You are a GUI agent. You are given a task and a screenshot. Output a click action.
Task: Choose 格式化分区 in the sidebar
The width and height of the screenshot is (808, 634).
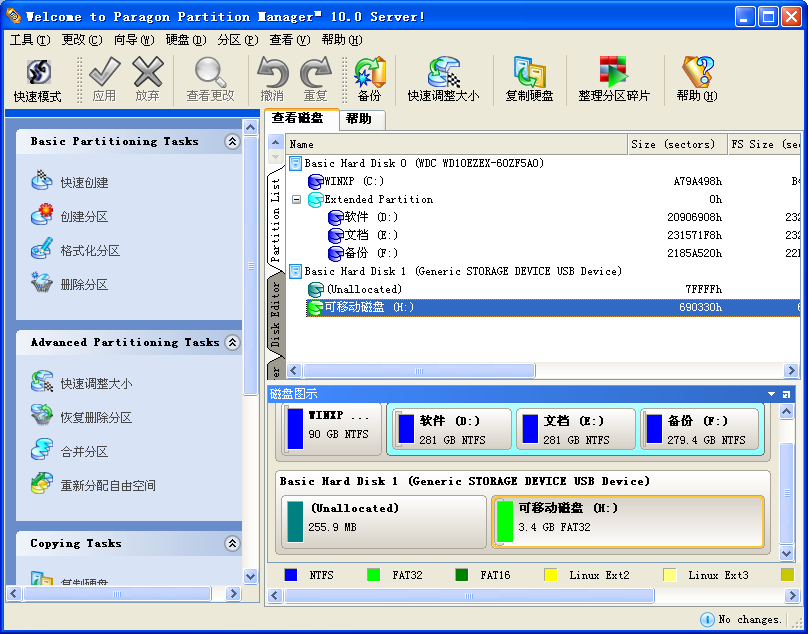point(89,251)
